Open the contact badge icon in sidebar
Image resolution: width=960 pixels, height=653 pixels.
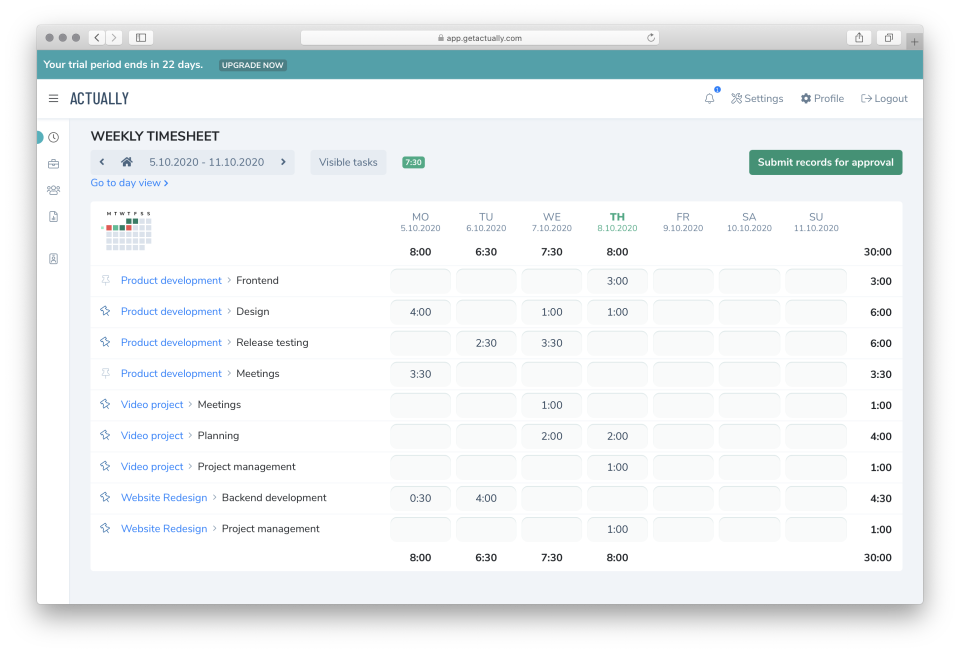coord(54,259)
